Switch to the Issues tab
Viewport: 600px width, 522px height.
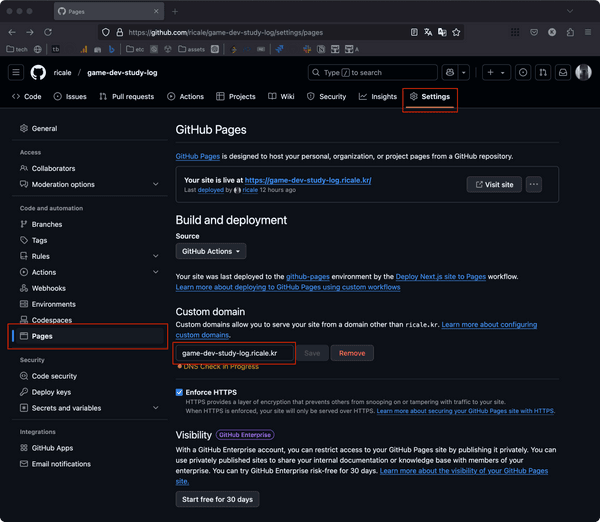tap(70, 96)
